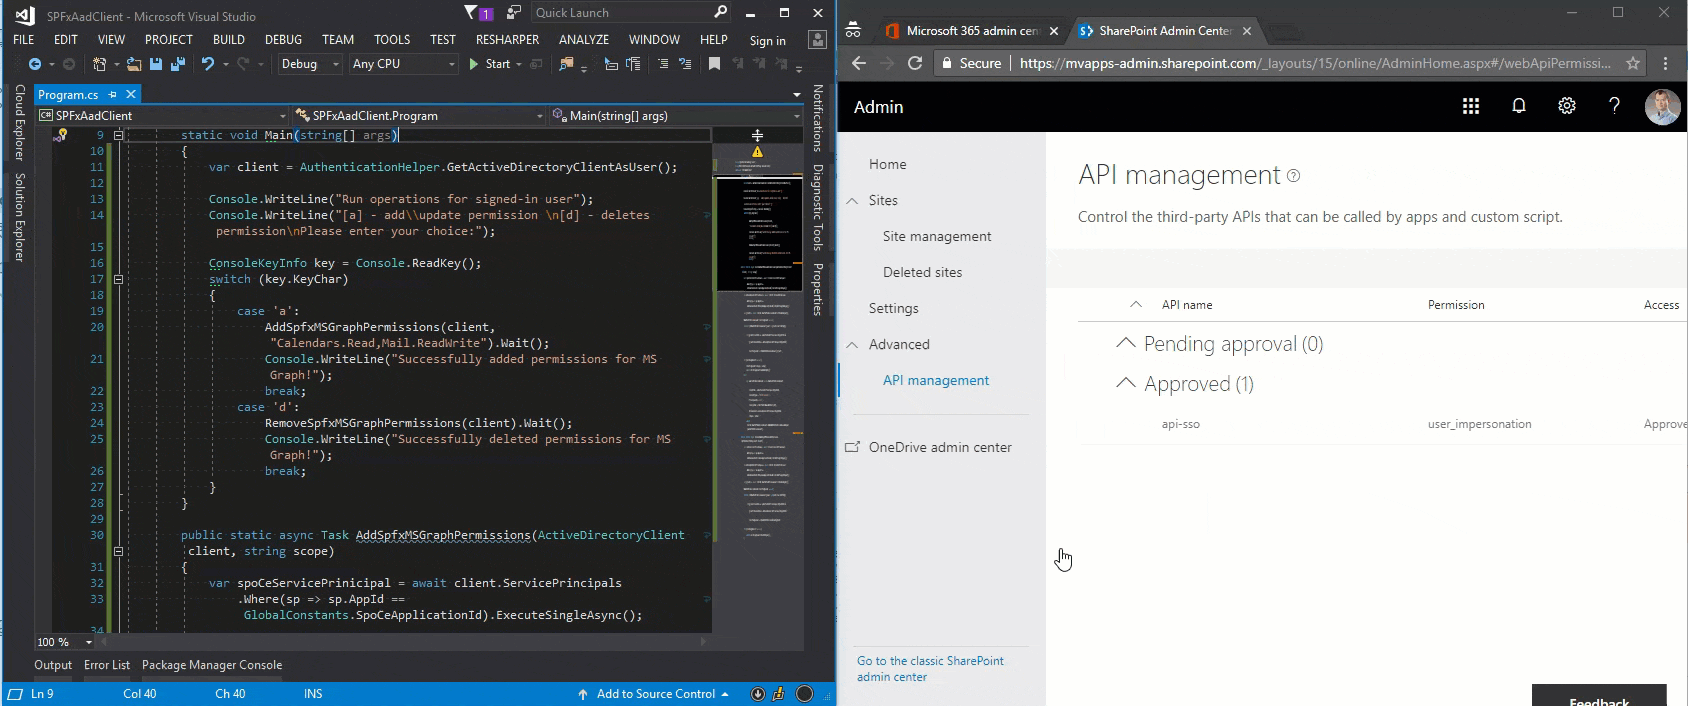This screenshot has height=706, width=1688.
Task: Toggle the bookmark icon in VS toolbar
Action: coord(714,64)
